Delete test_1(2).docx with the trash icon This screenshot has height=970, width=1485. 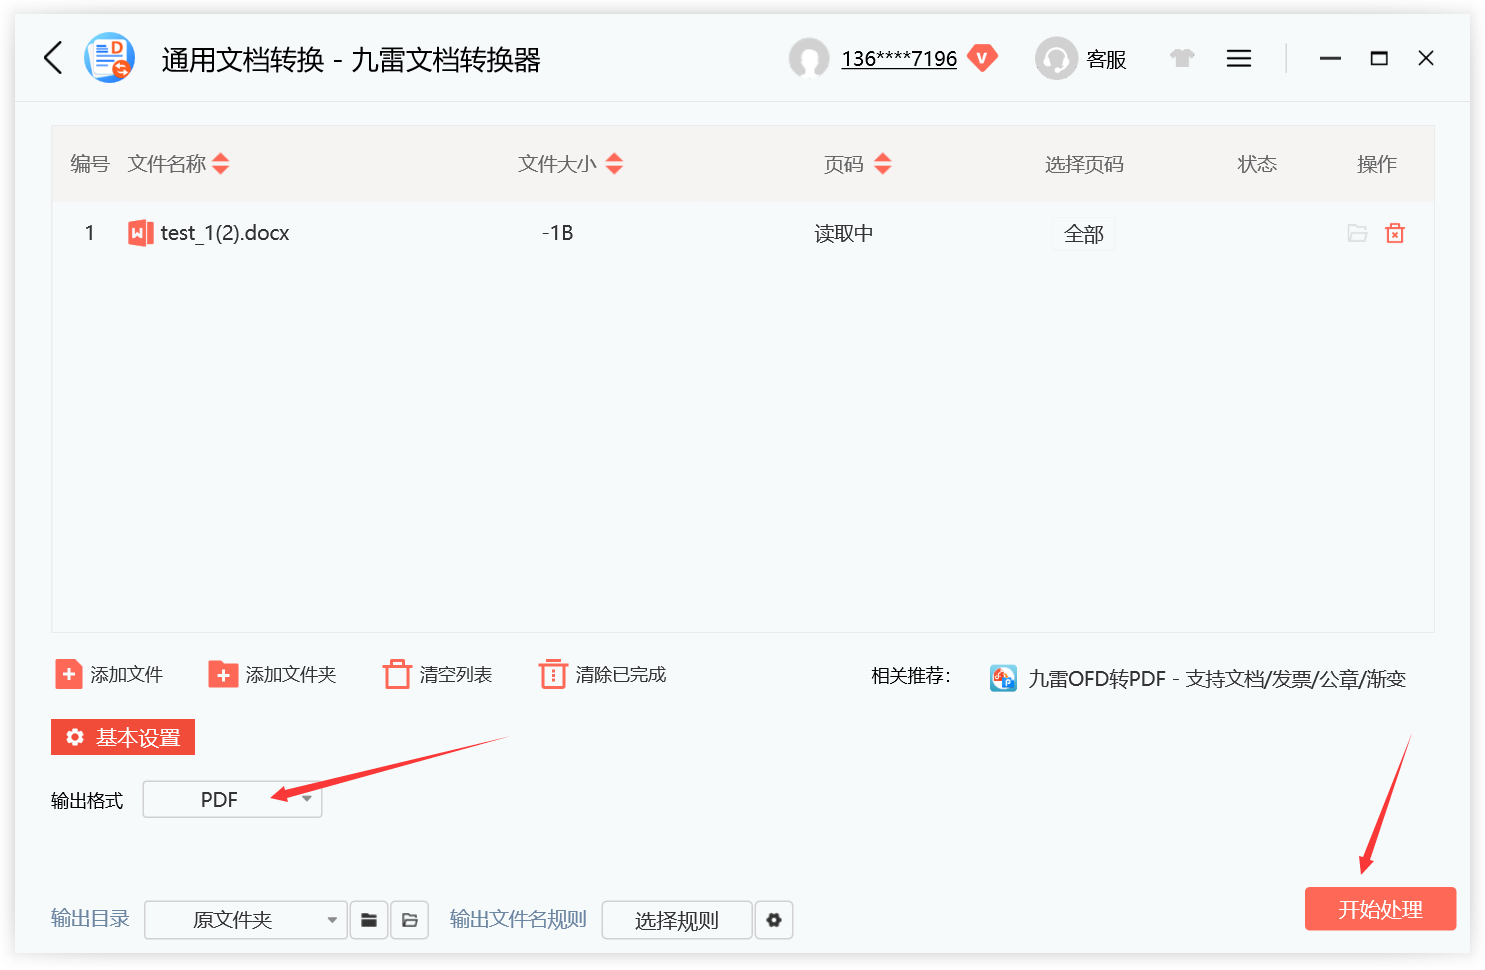point(1395,233)
